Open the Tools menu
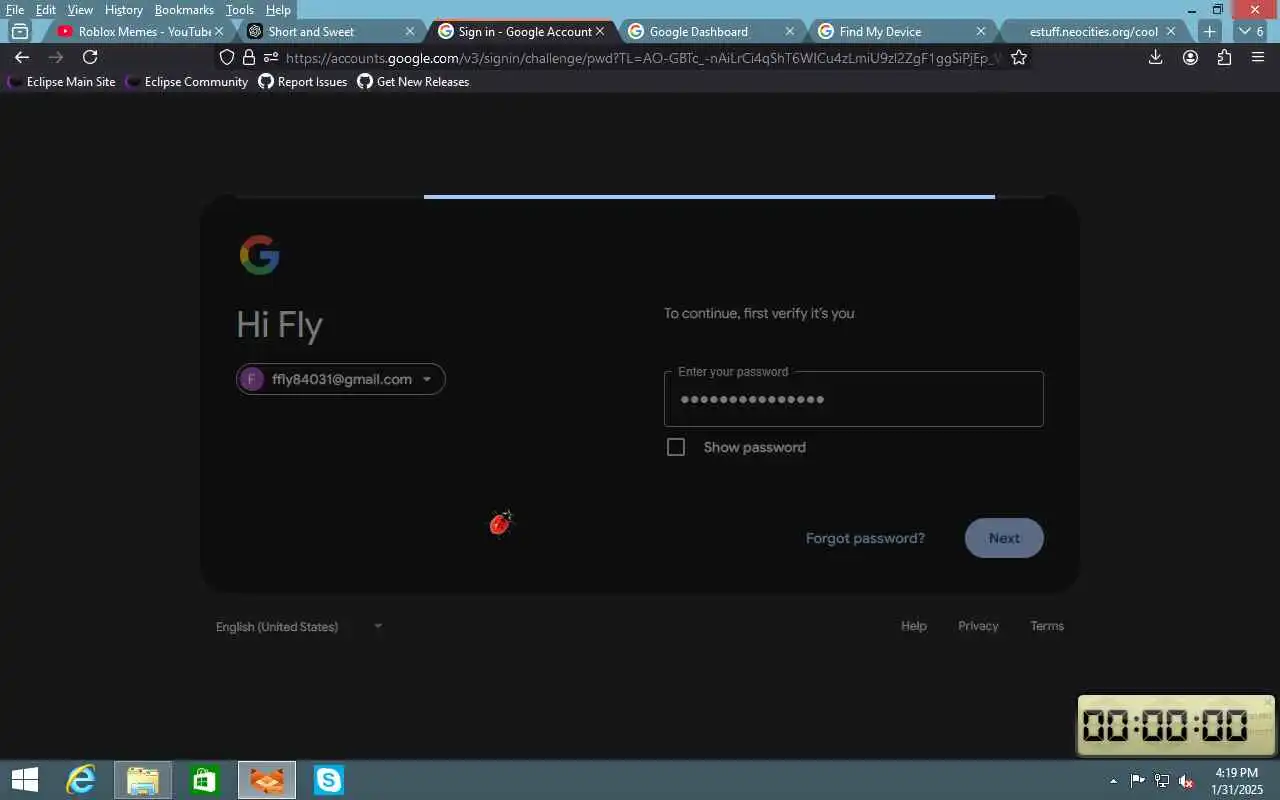Viewport: 1280px width, 800px height. coord(240,10)
